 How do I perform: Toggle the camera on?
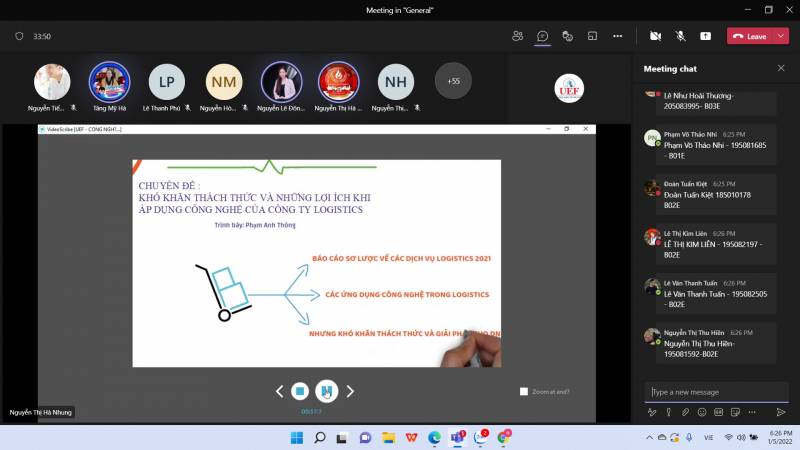click(655, 36)
